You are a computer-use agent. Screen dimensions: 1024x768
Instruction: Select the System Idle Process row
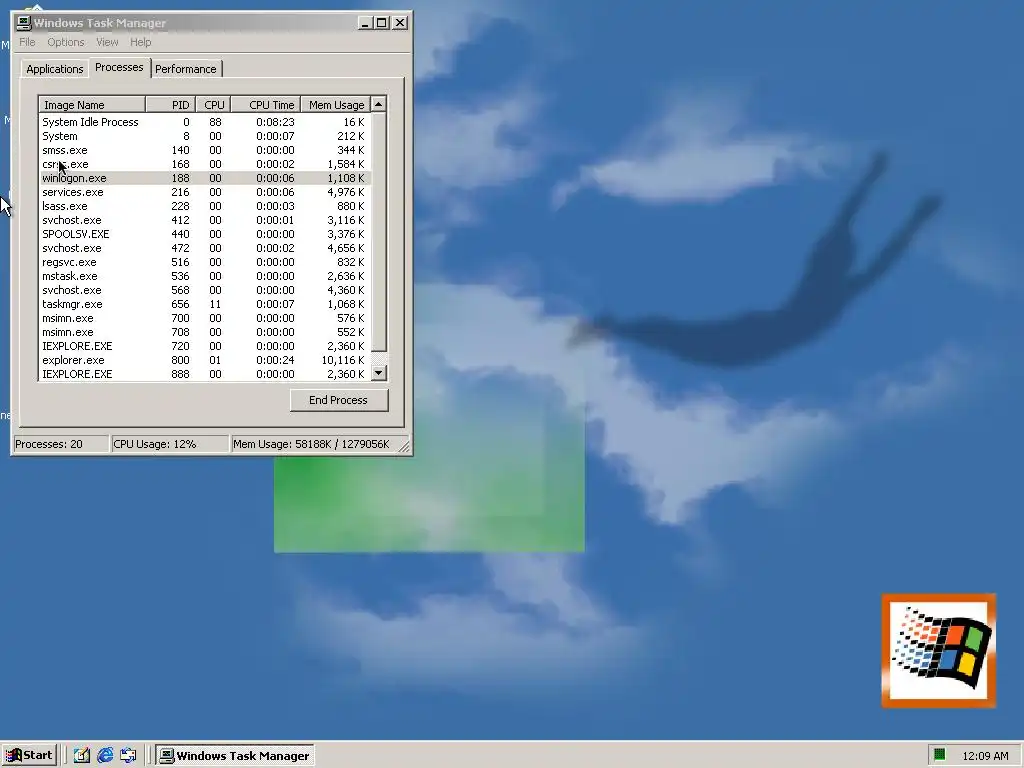point(204,122)
